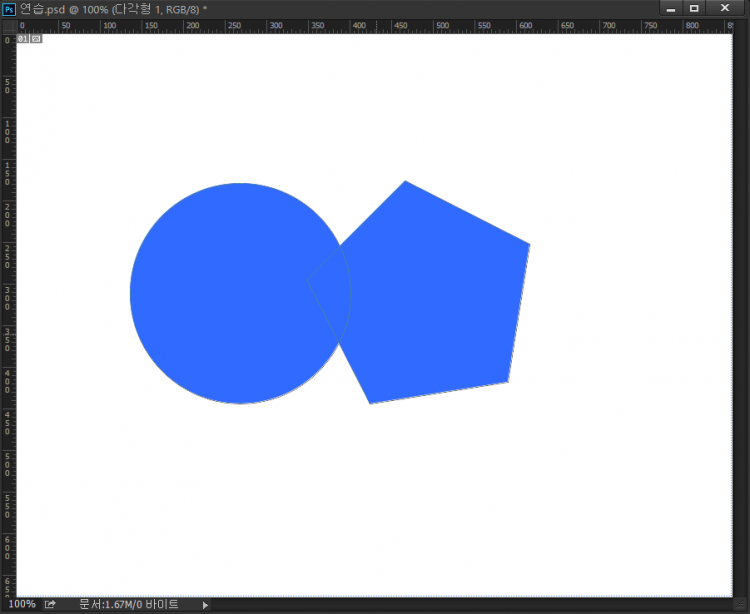This screenshot has width=750, height=614.
Task: Click the Photoshop icon in the title bar
Action: click(x=9, y=8)
